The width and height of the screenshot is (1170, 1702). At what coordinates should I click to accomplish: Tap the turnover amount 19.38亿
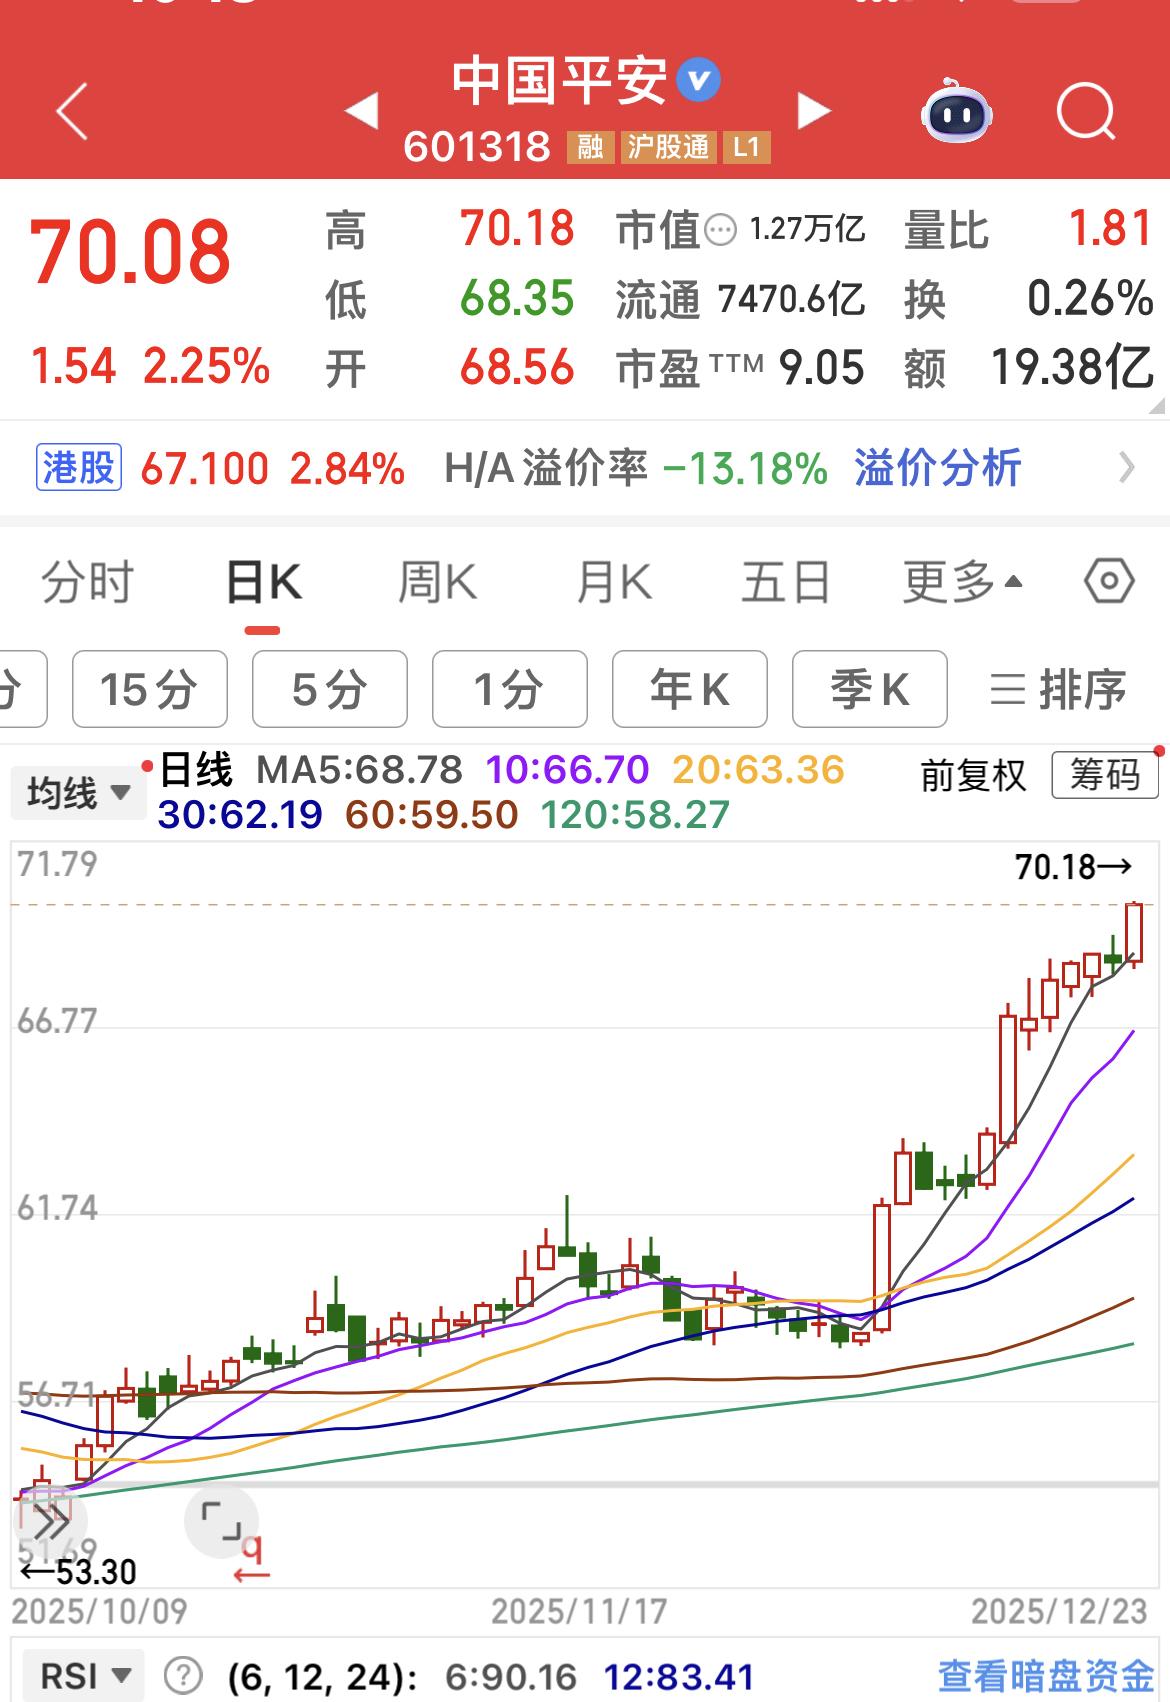click(1072, 367)
